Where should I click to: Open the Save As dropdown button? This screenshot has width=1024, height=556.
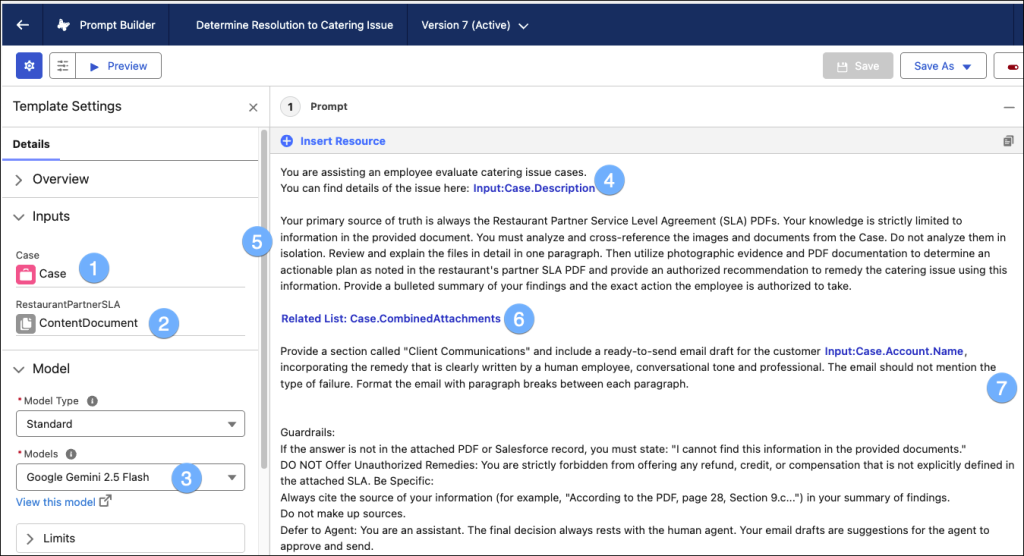point(943,66)
